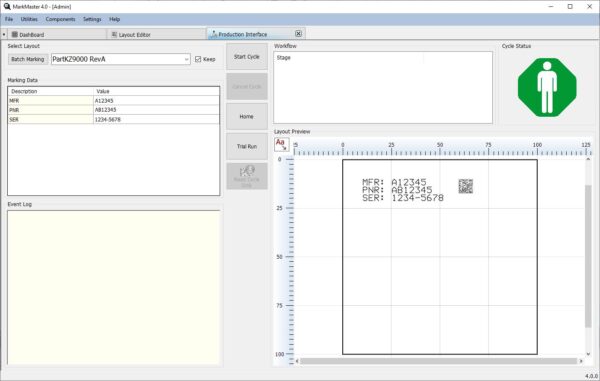Click the Batch Marking button

click(28, 59)
